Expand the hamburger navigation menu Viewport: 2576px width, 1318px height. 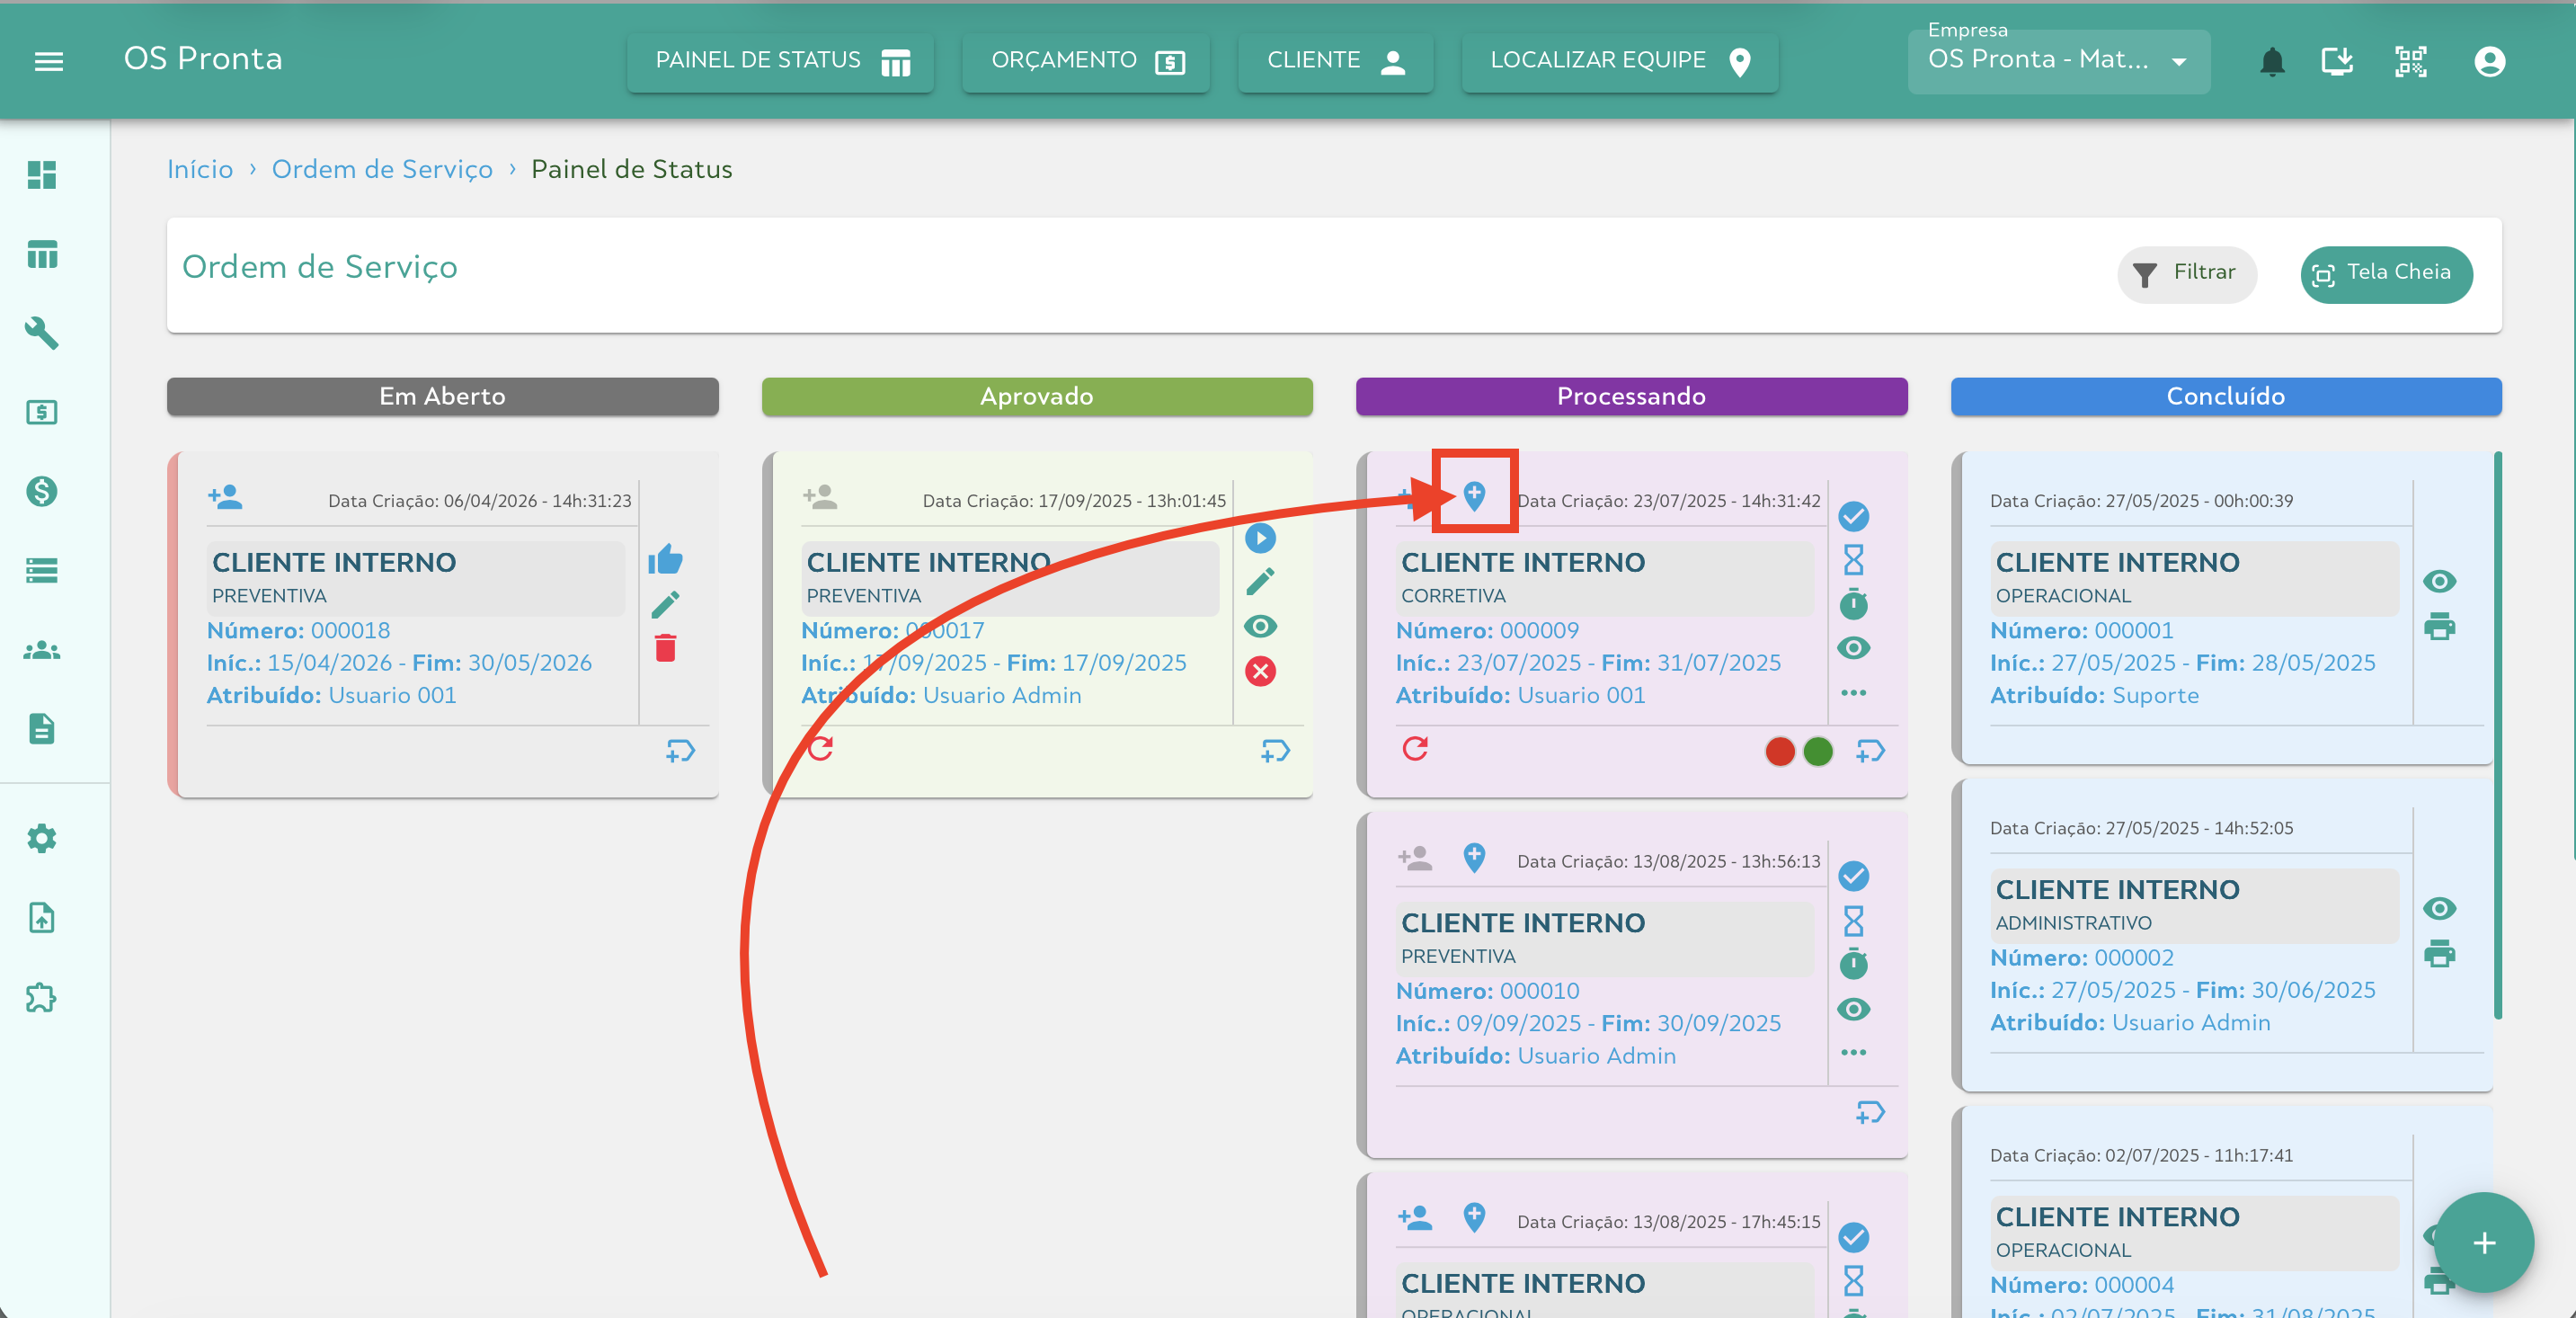[x=49, y=62]
